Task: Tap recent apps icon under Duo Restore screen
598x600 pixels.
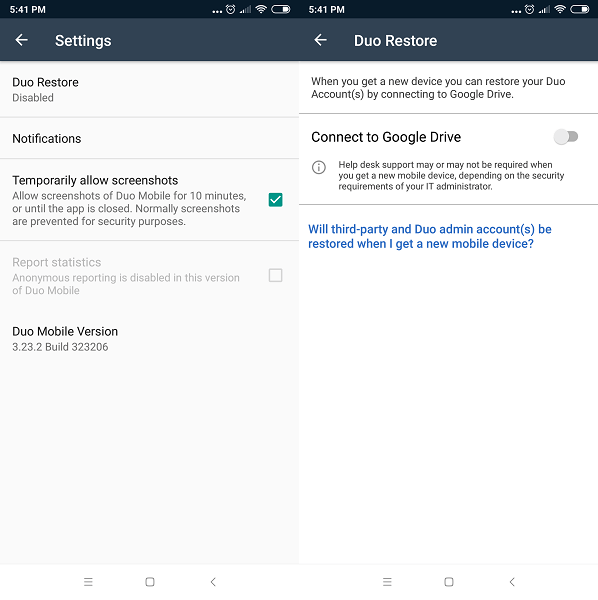Action: tap(387, 582)
